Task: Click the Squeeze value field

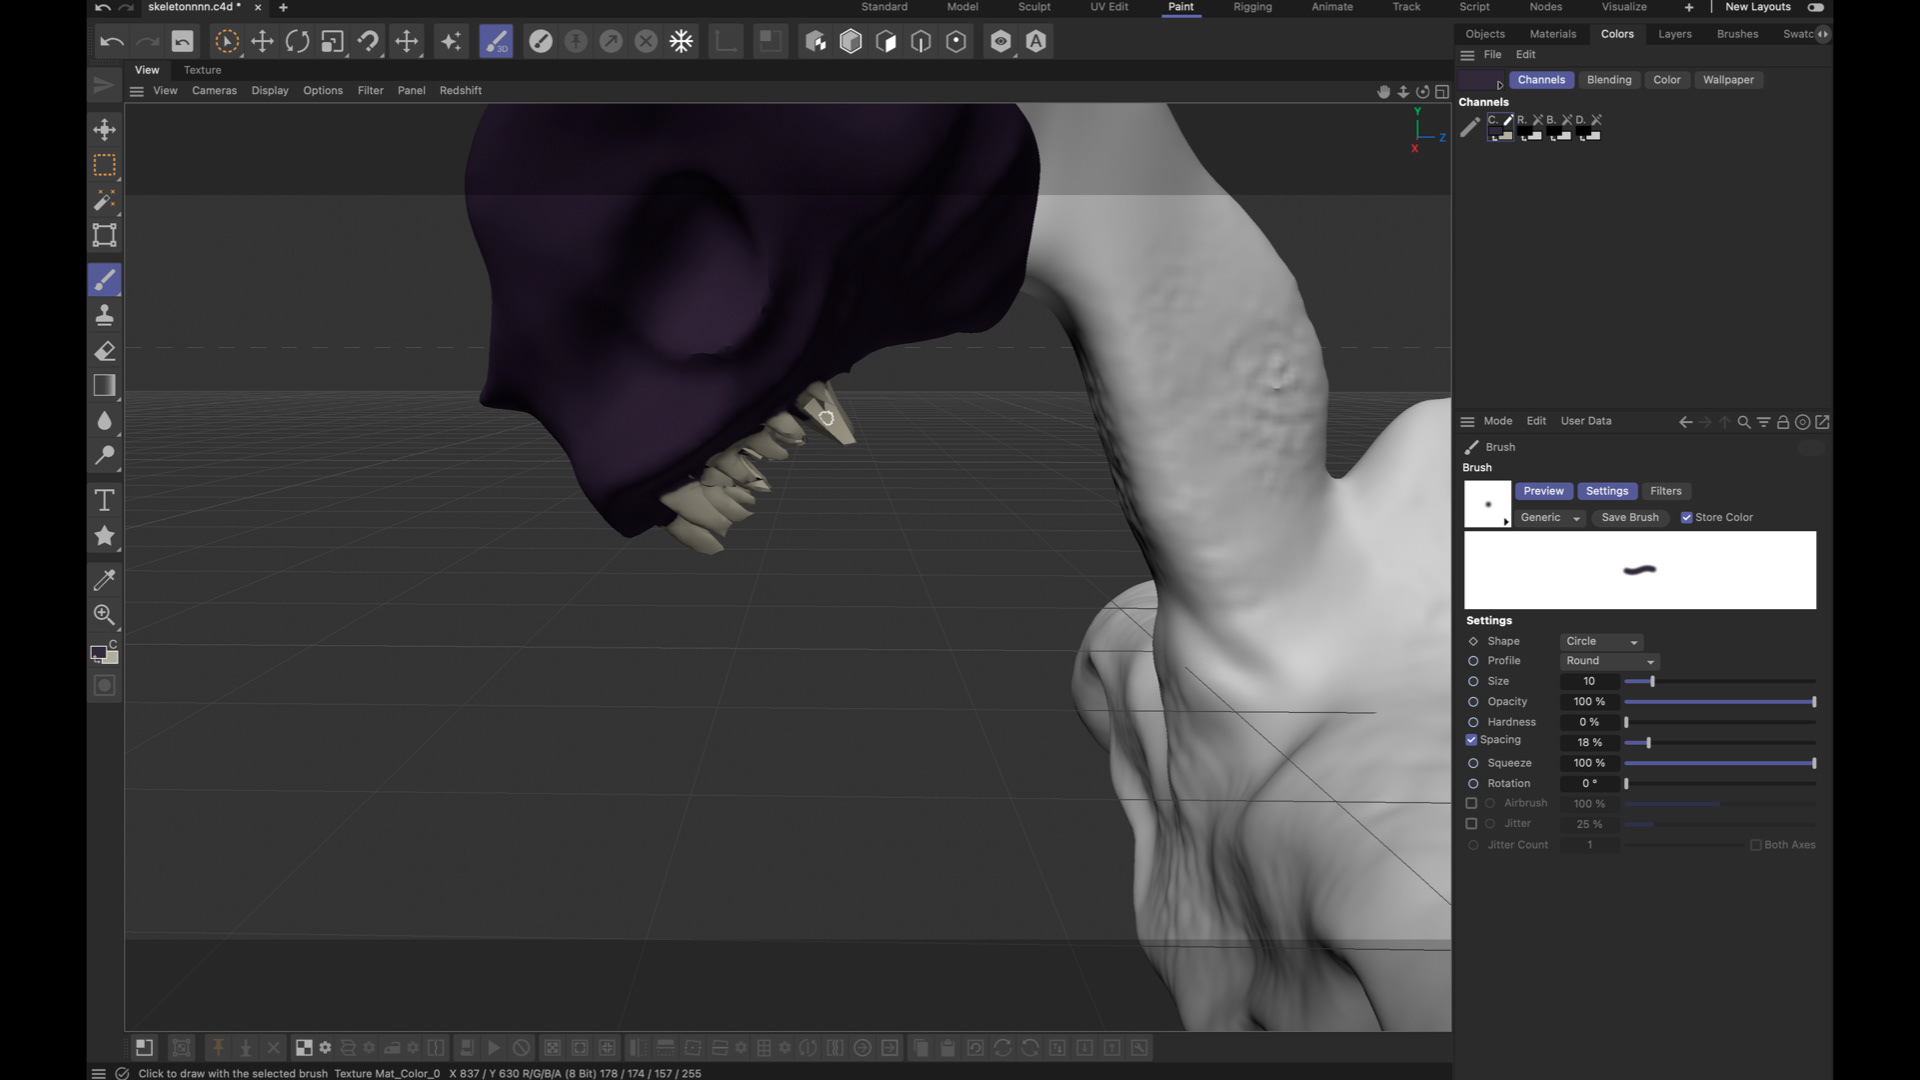Action: 1589,763
